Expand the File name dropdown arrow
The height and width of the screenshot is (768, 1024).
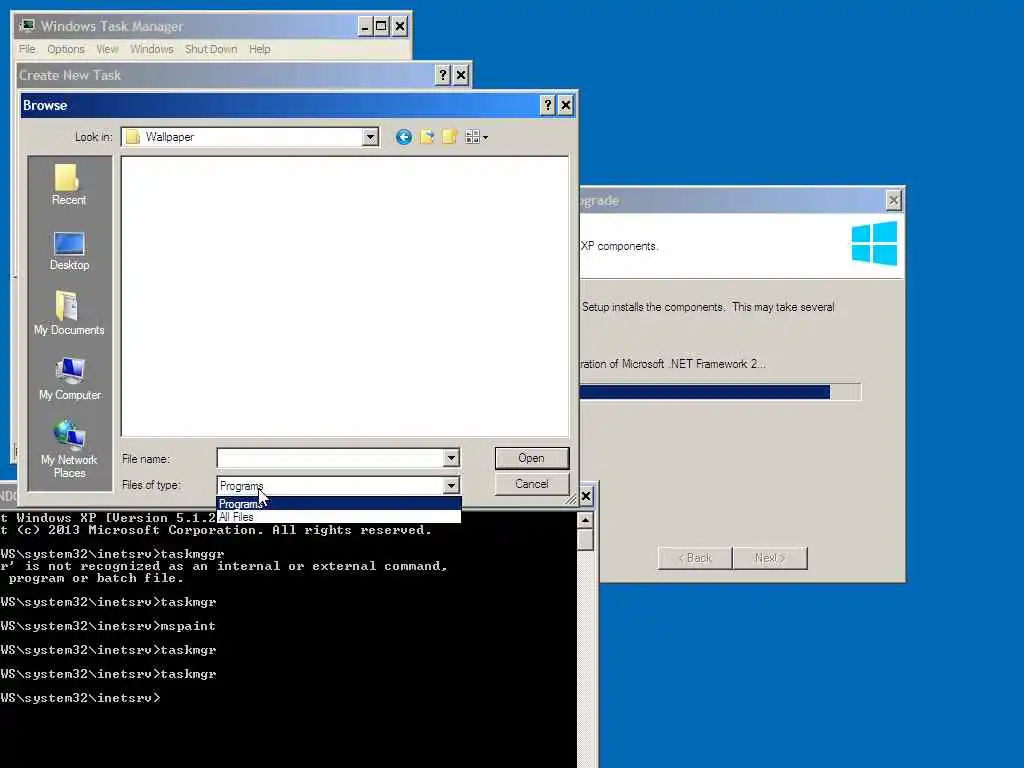coord(451,458)
